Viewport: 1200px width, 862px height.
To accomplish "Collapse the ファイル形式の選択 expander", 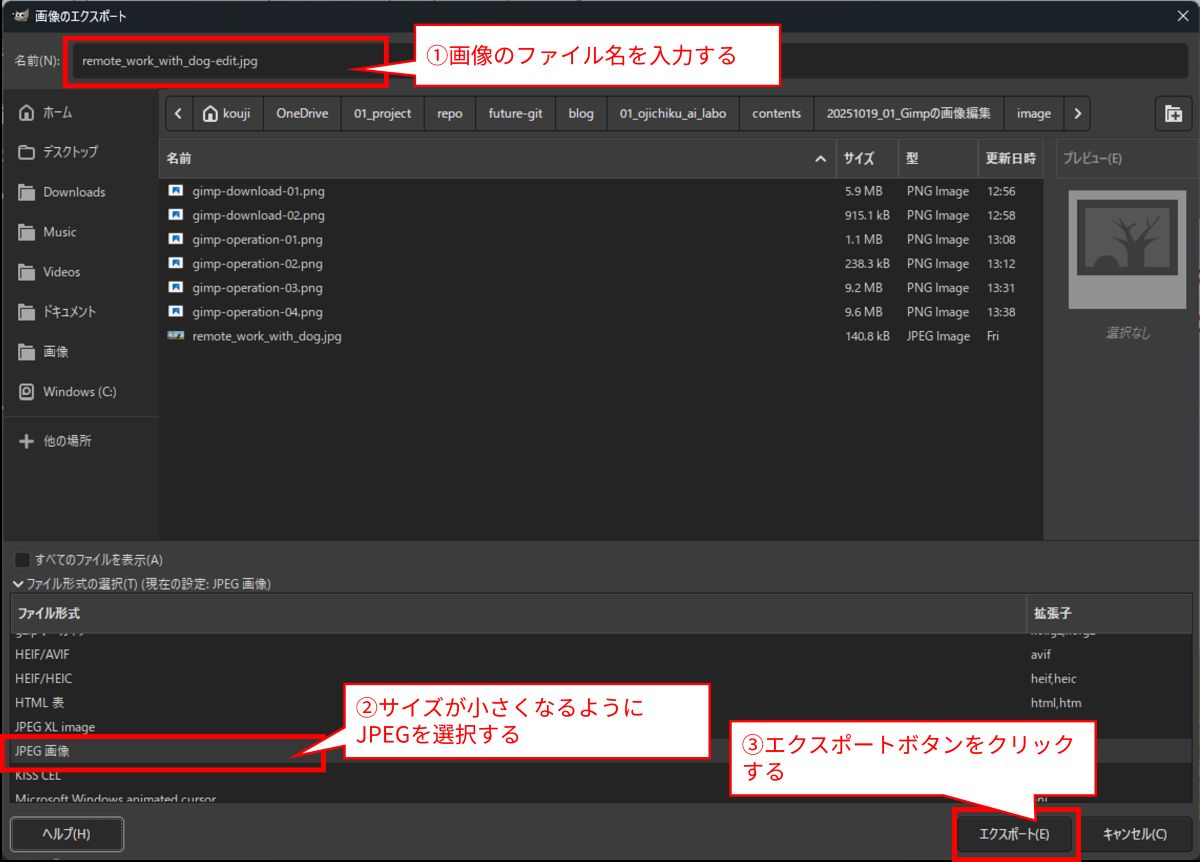I will (18, 584).
